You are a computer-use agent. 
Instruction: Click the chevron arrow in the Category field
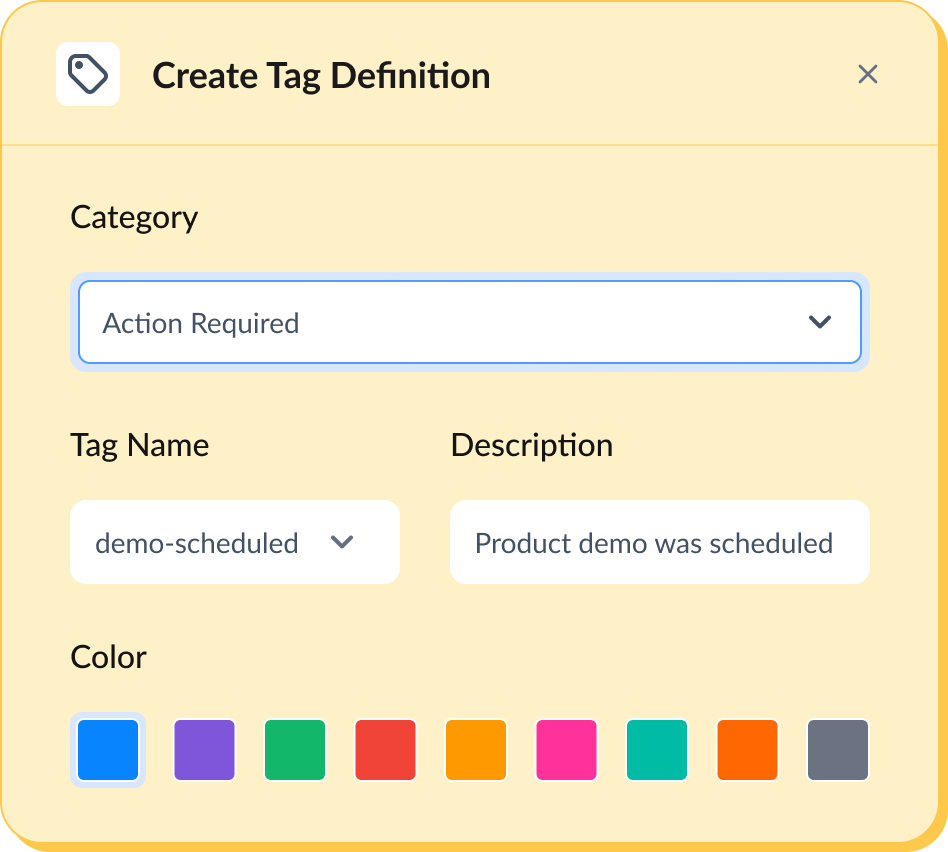[820, 322]
